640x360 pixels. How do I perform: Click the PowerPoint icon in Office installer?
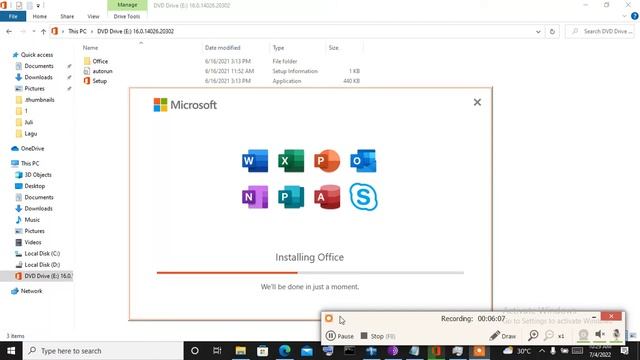pos(327,161)
